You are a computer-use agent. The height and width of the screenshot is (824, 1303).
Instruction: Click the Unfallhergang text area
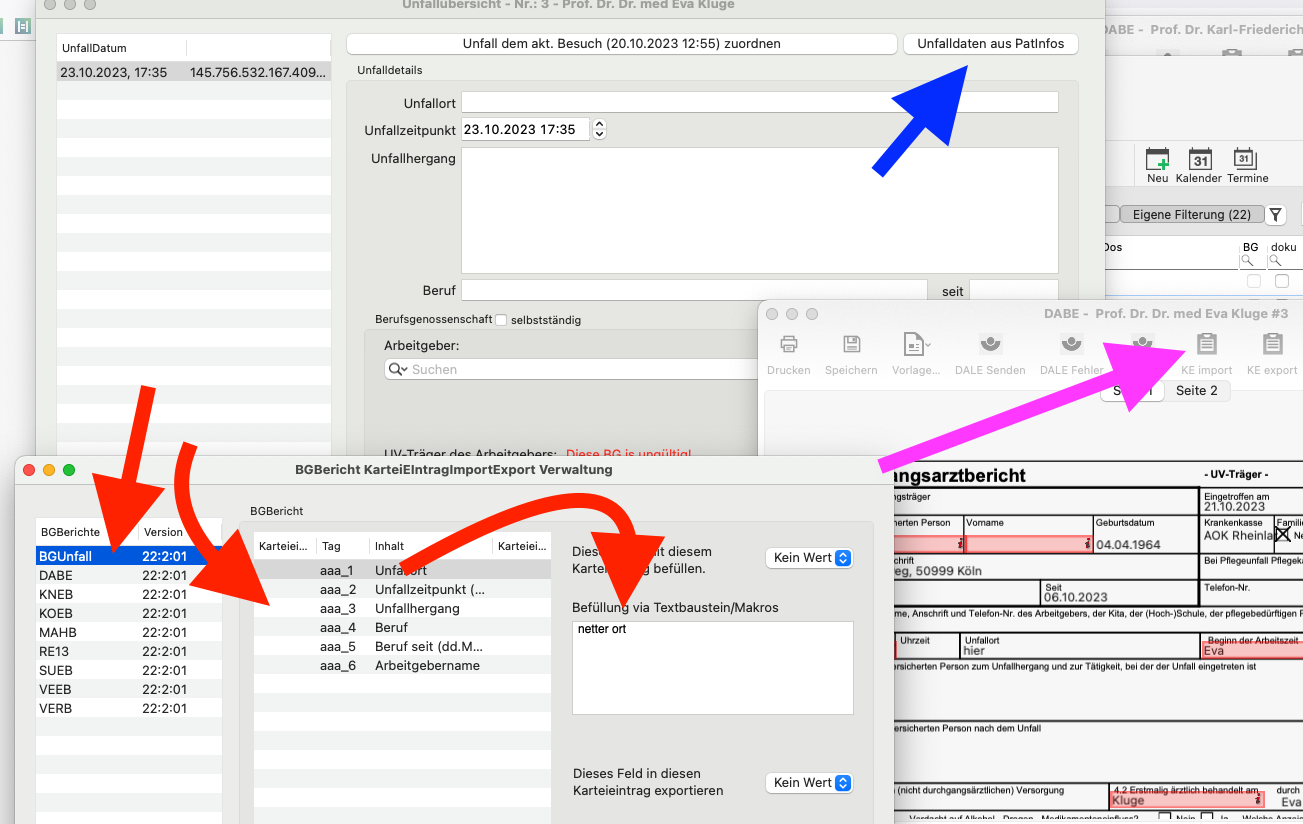click(x=759, y=210)
